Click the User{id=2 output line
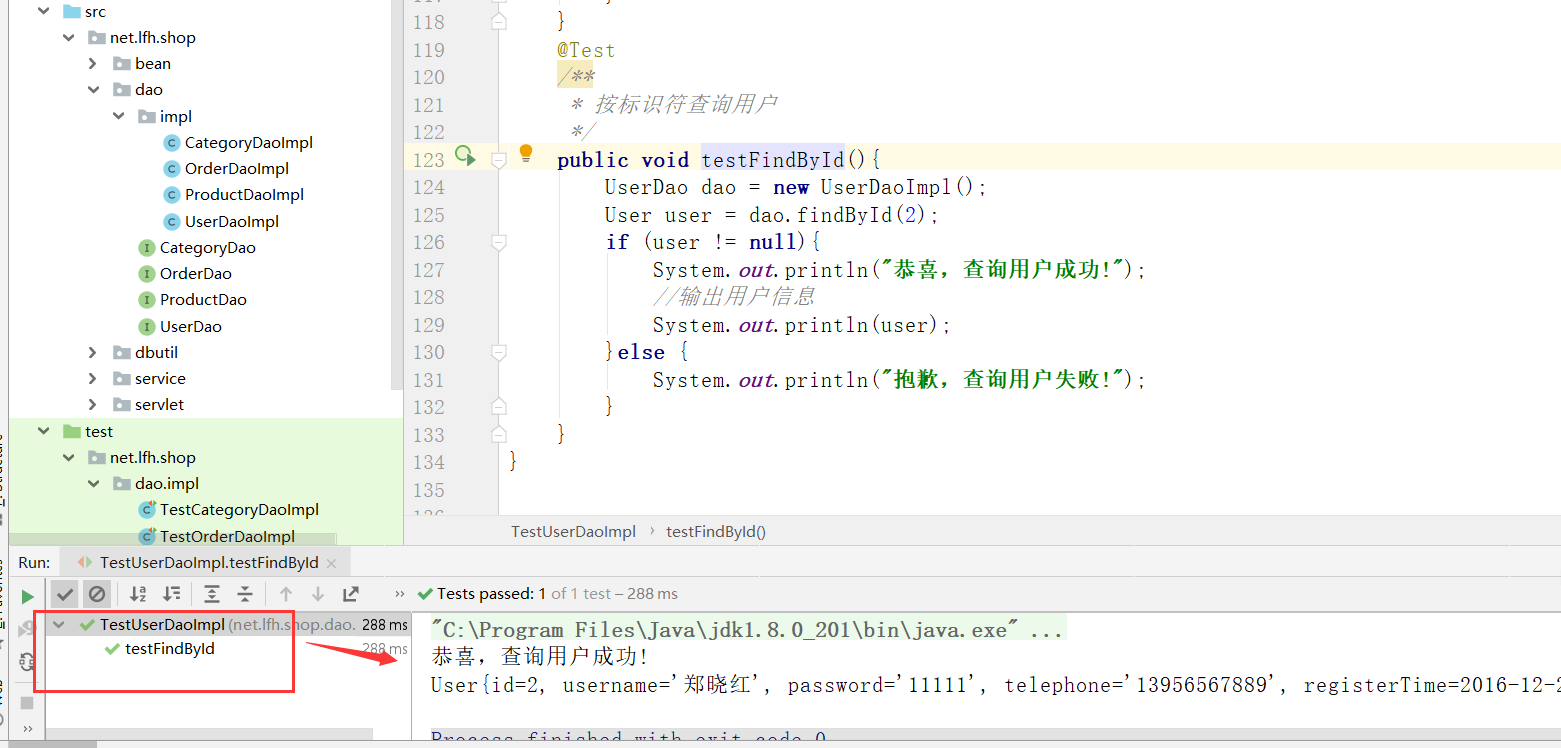This screenshot has height=748, width=1561. (995, 685)
